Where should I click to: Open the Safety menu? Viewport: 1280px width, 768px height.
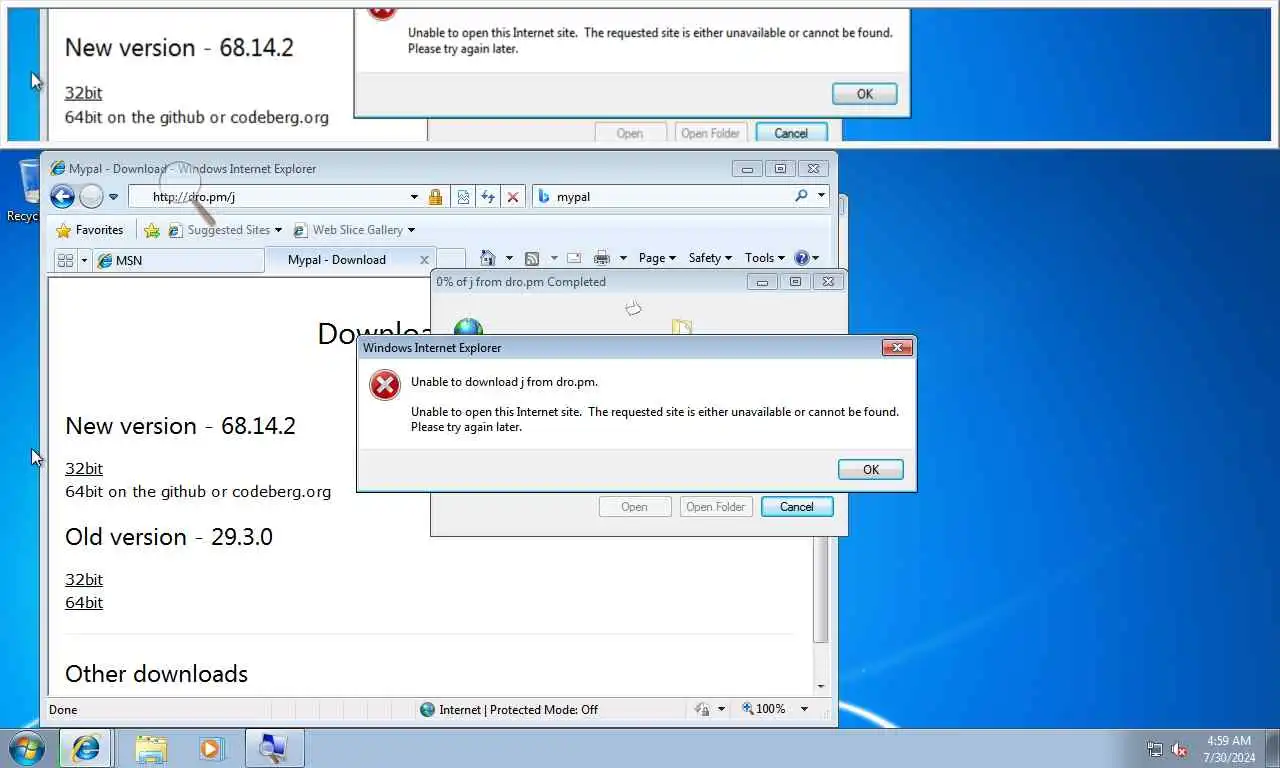[710, 258]
